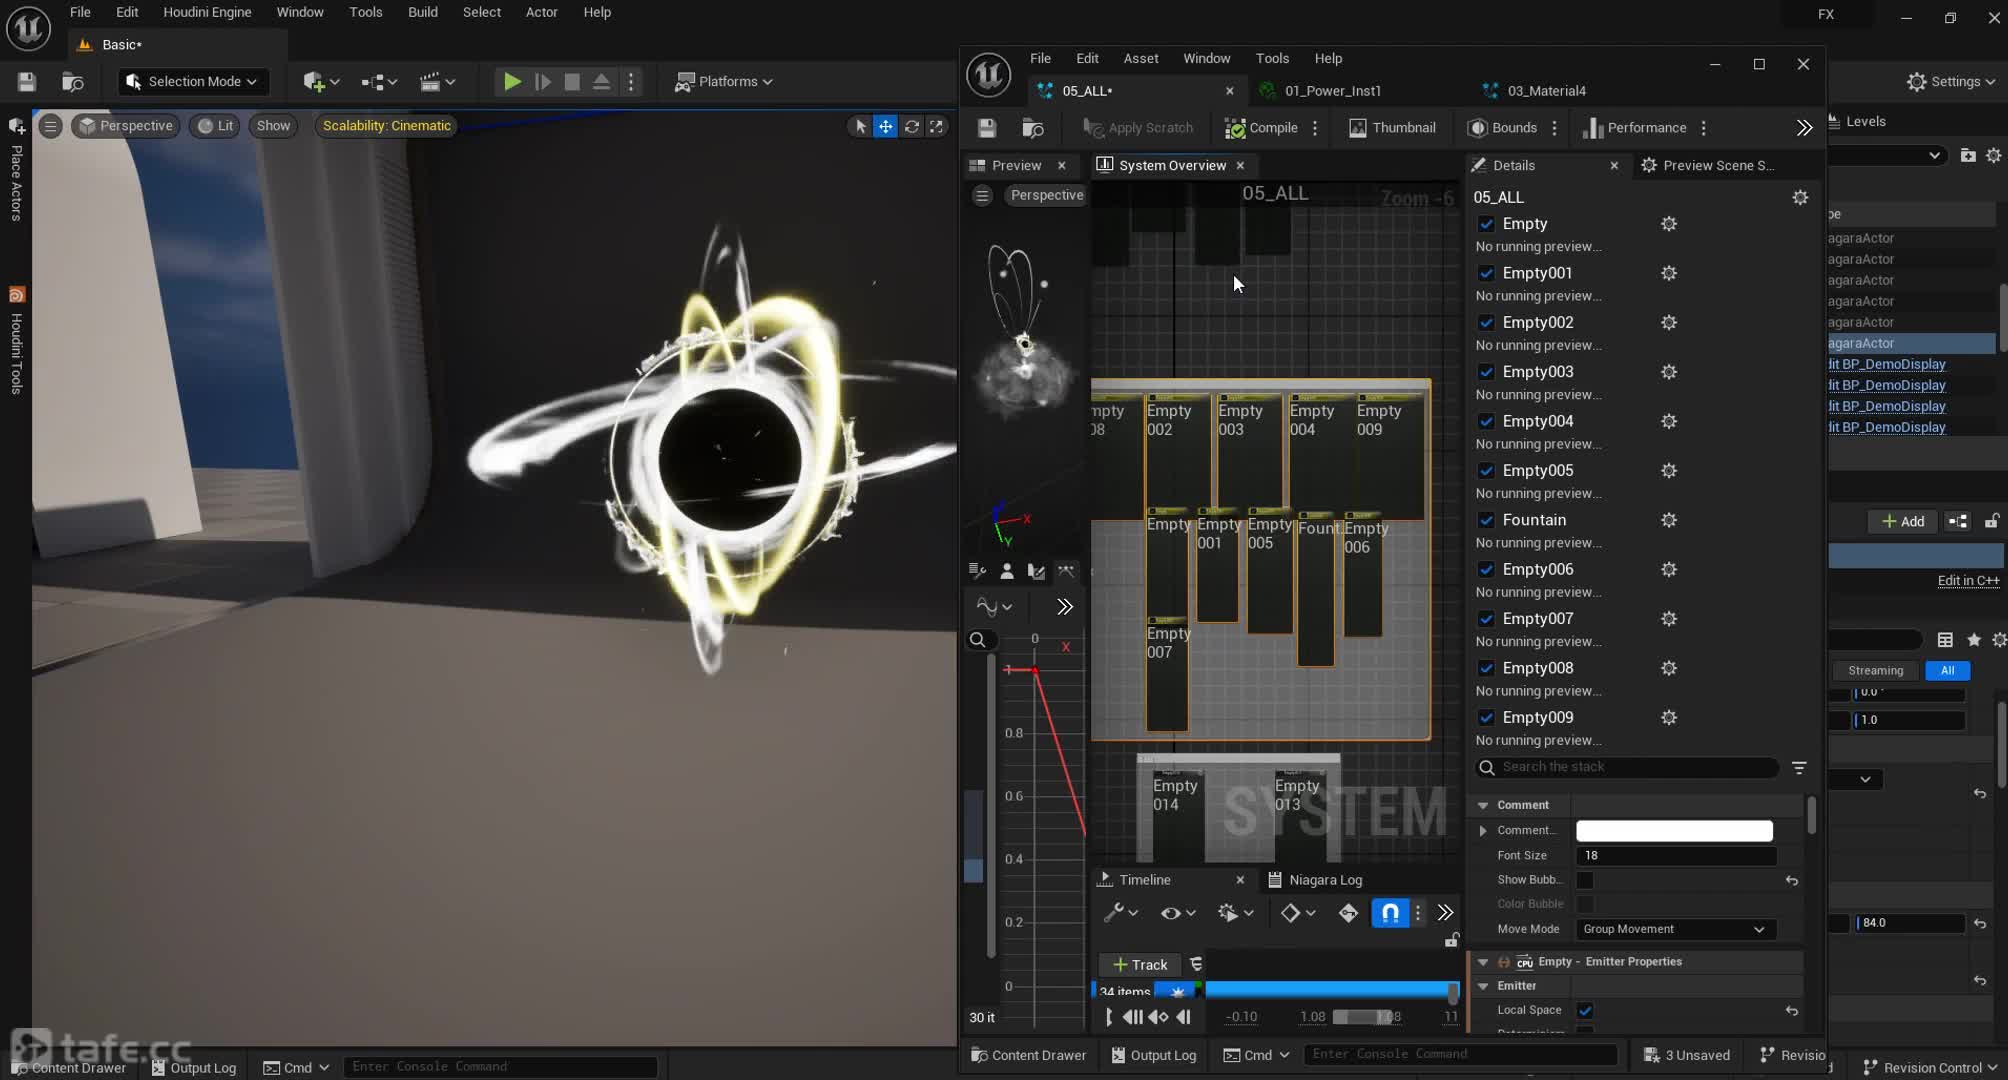Open 05_ALL system settings gear in Details
The width and height of the screenshot is (2008, 1080).
[x=1800, y=198]
